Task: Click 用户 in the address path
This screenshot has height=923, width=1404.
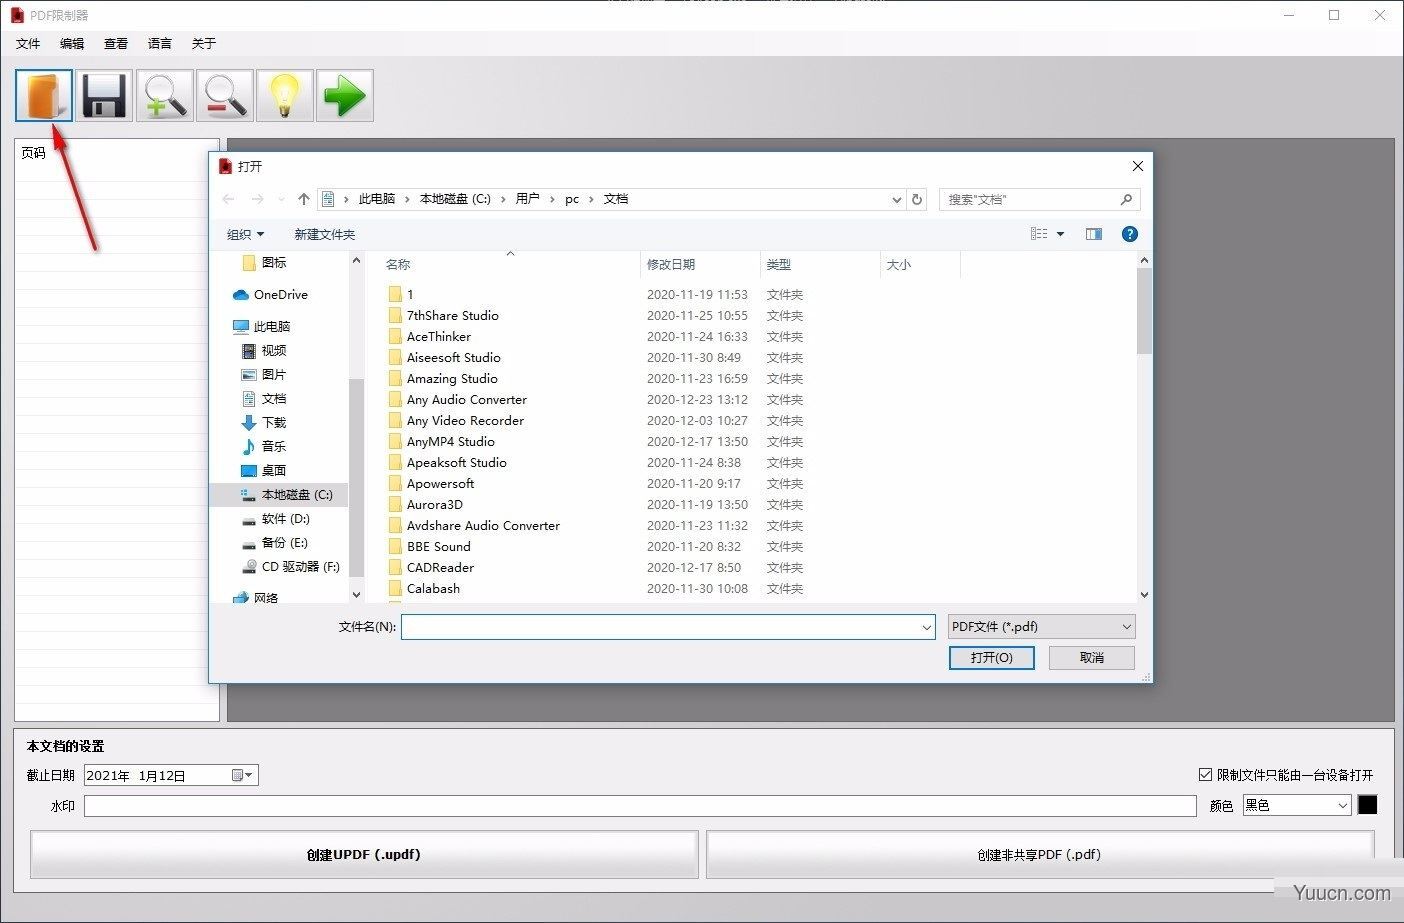Action: coord(527,199)
